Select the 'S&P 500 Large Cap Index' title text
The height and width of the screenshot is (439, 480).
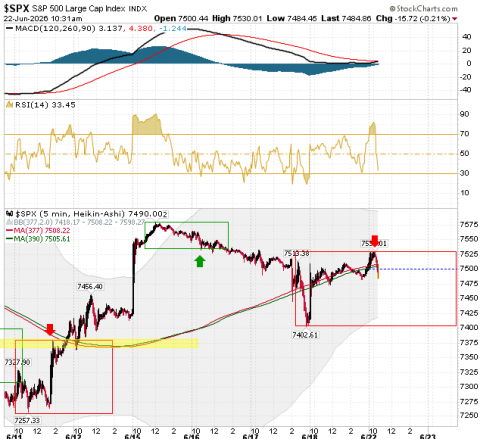79,8
